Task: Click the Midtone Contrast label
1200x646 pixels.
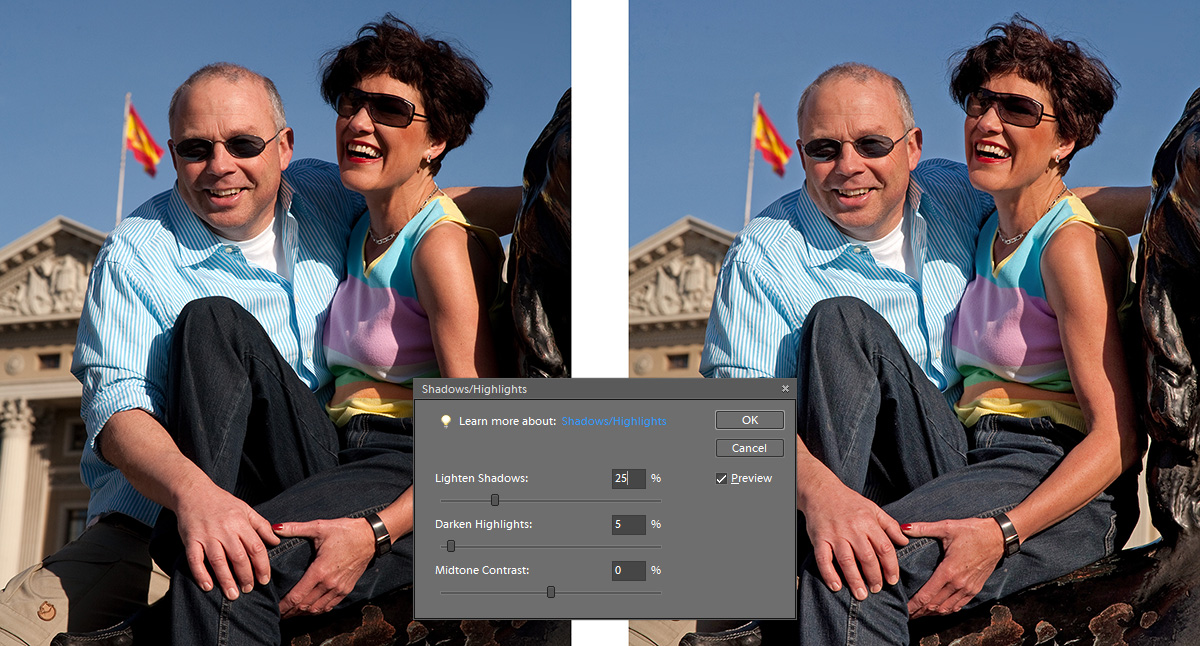Action: pos(481,571)
